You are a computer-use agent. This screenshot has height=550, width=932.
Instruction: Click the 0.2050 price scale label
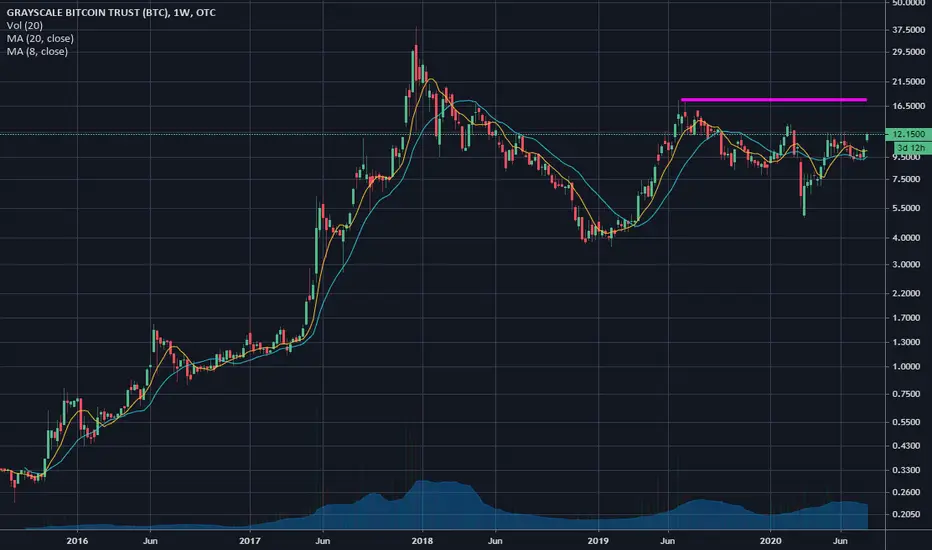(x=908, y=514)
